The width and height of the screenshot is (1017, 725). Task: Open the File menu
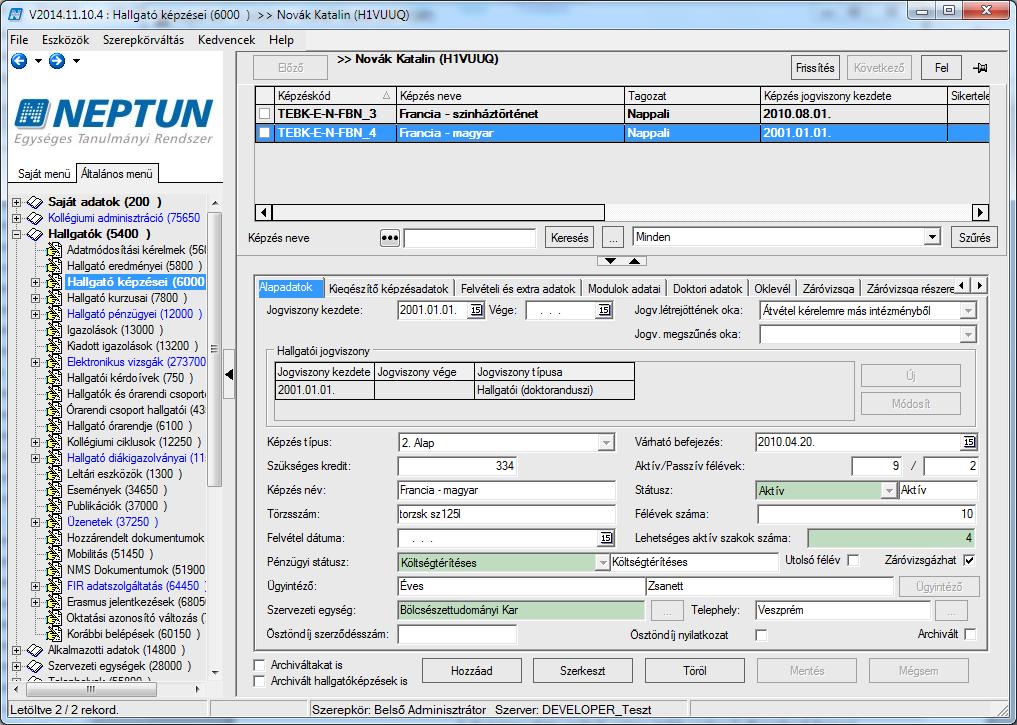19,40
